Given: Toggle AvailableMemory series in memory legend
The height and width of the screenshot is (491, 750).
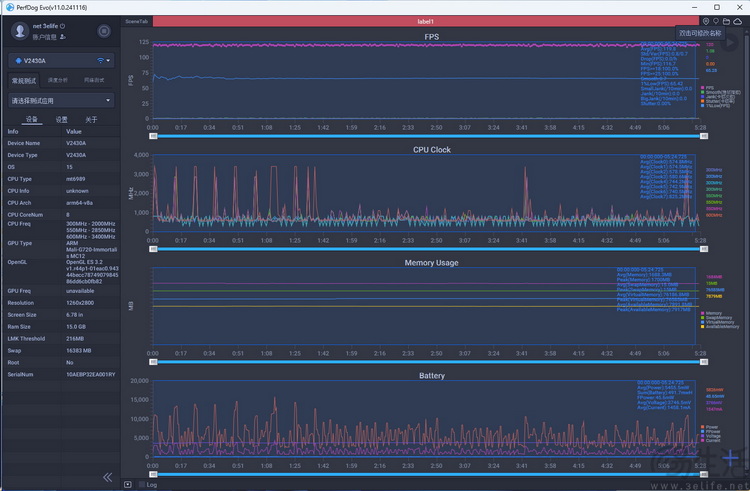Looking at the screenshot, I should click(x=720, y=327).
